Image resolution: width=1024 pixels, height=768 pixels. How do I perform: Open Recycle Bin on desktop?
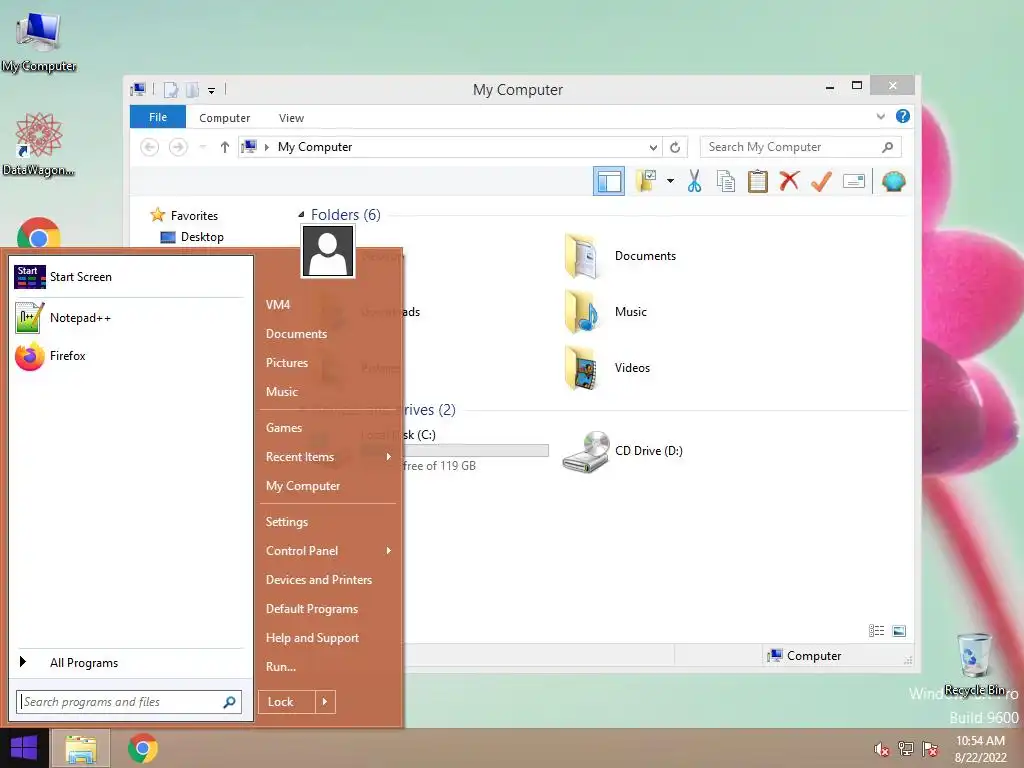974,664
